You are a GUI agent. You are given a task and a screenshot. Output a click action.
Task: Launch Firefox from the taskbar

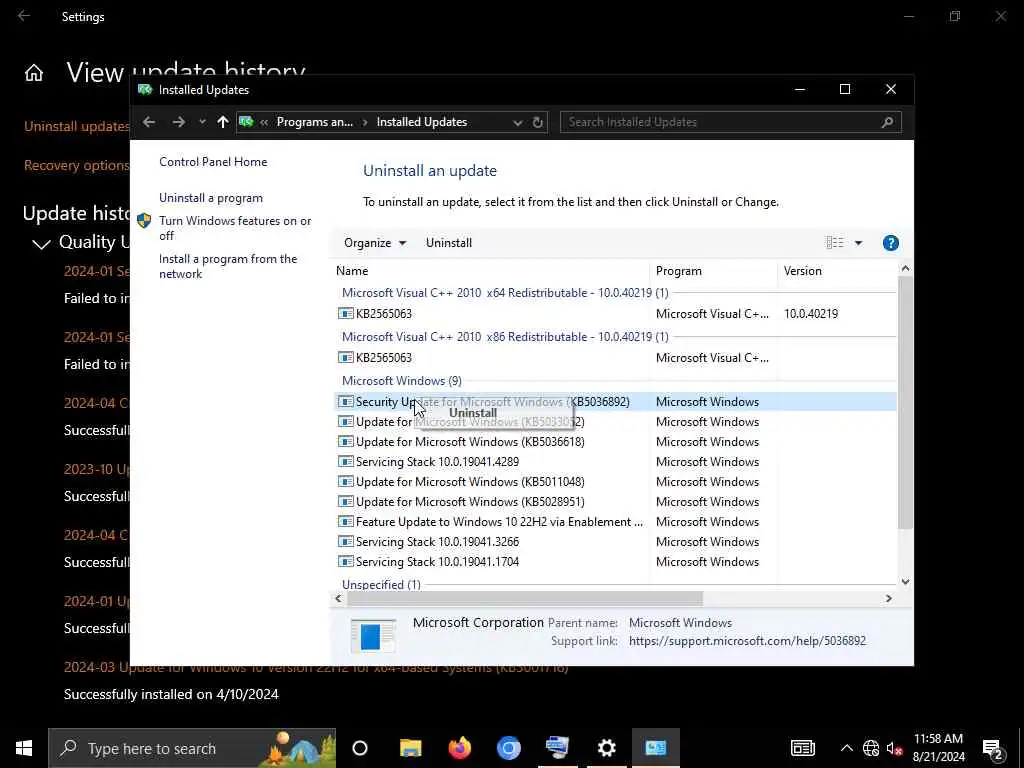coord(460,748)
